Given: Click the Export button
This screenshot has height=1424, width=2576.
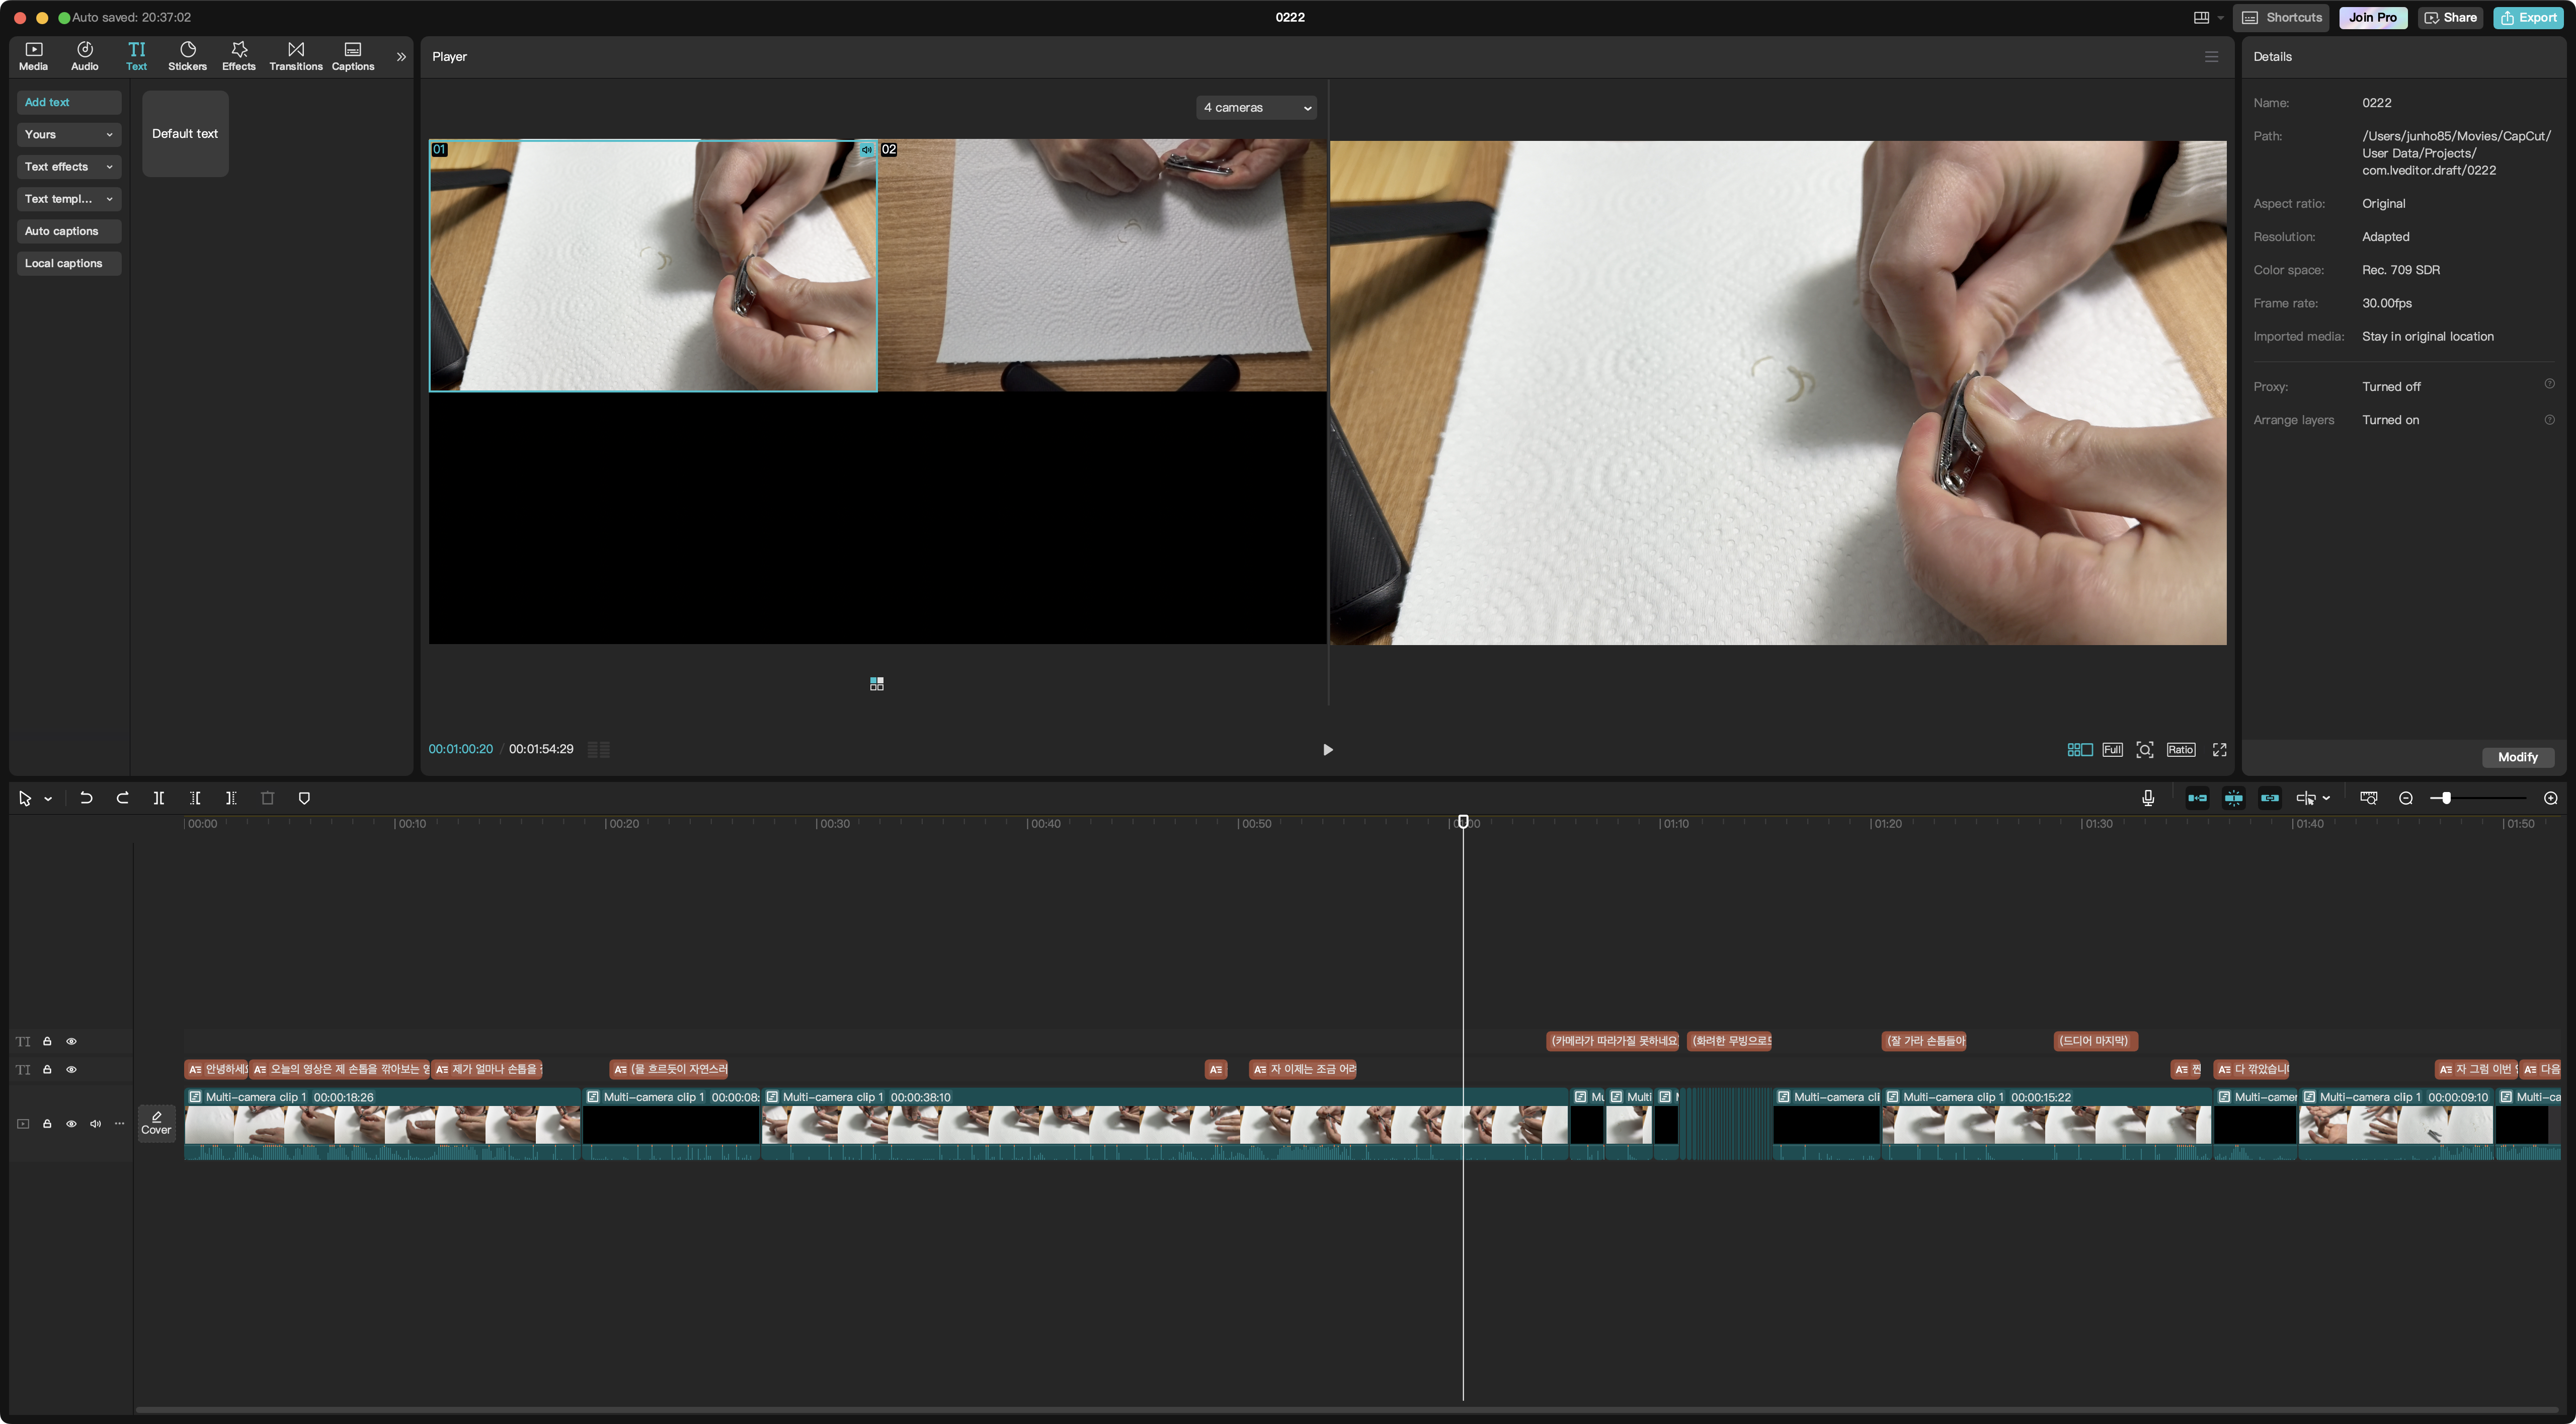Looking at the screenshot, I should coord(2528,17).
